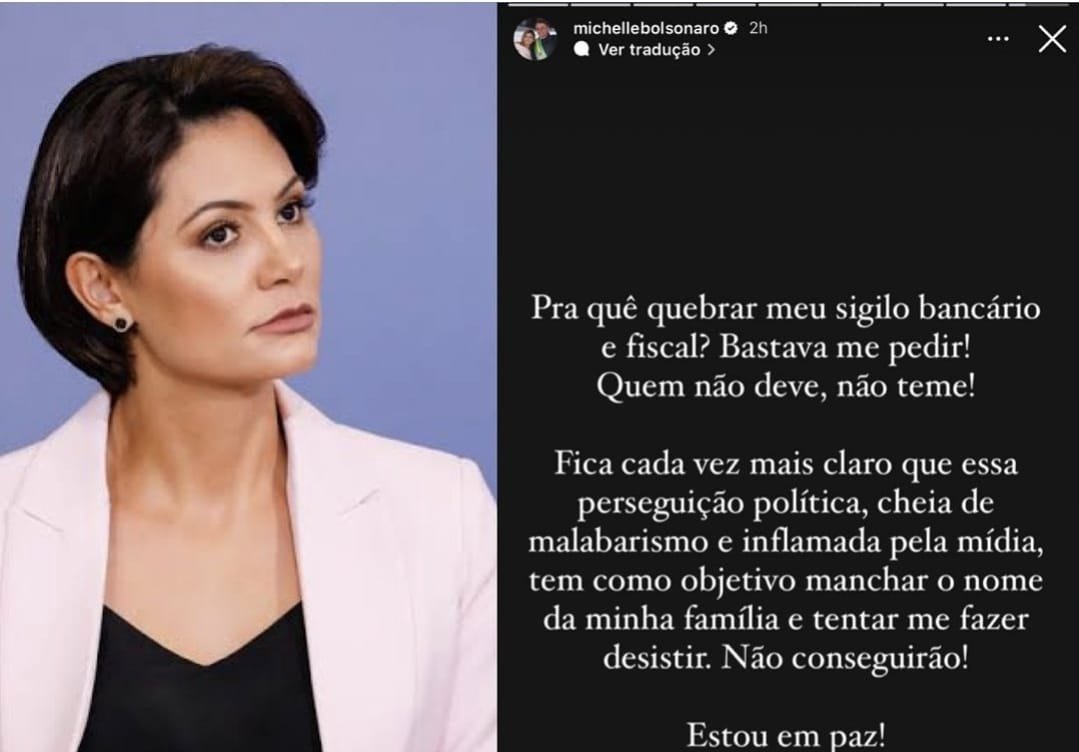This screenshot has width=1079, height=752.
Task: Select the third story progress segment
Action: (x=663, y=5)
